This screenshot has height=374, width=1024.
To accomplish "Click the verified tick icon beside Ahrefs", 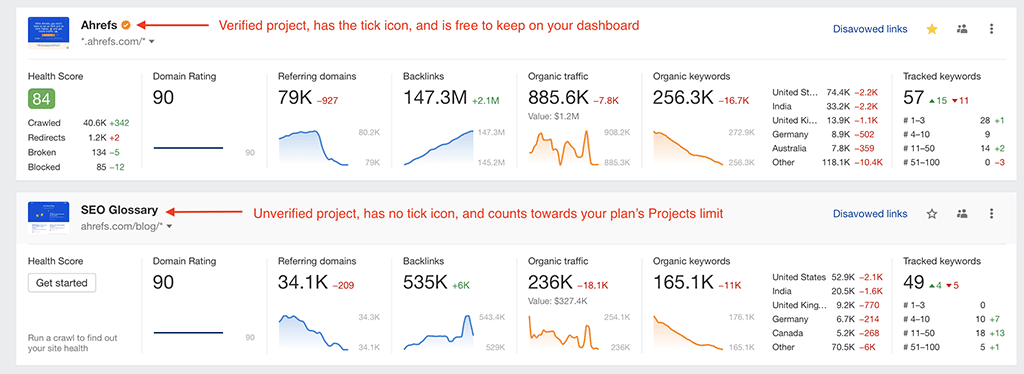I will (126, 25).
